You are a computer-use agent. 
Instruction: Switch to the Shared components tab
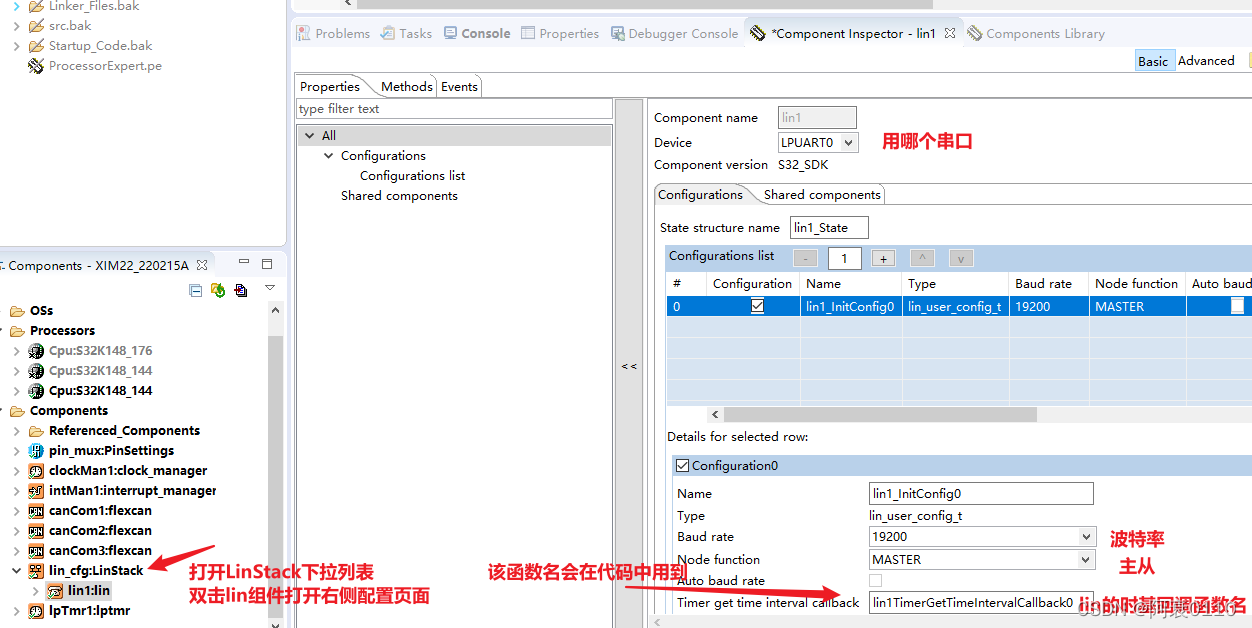[x=821, y=194]
